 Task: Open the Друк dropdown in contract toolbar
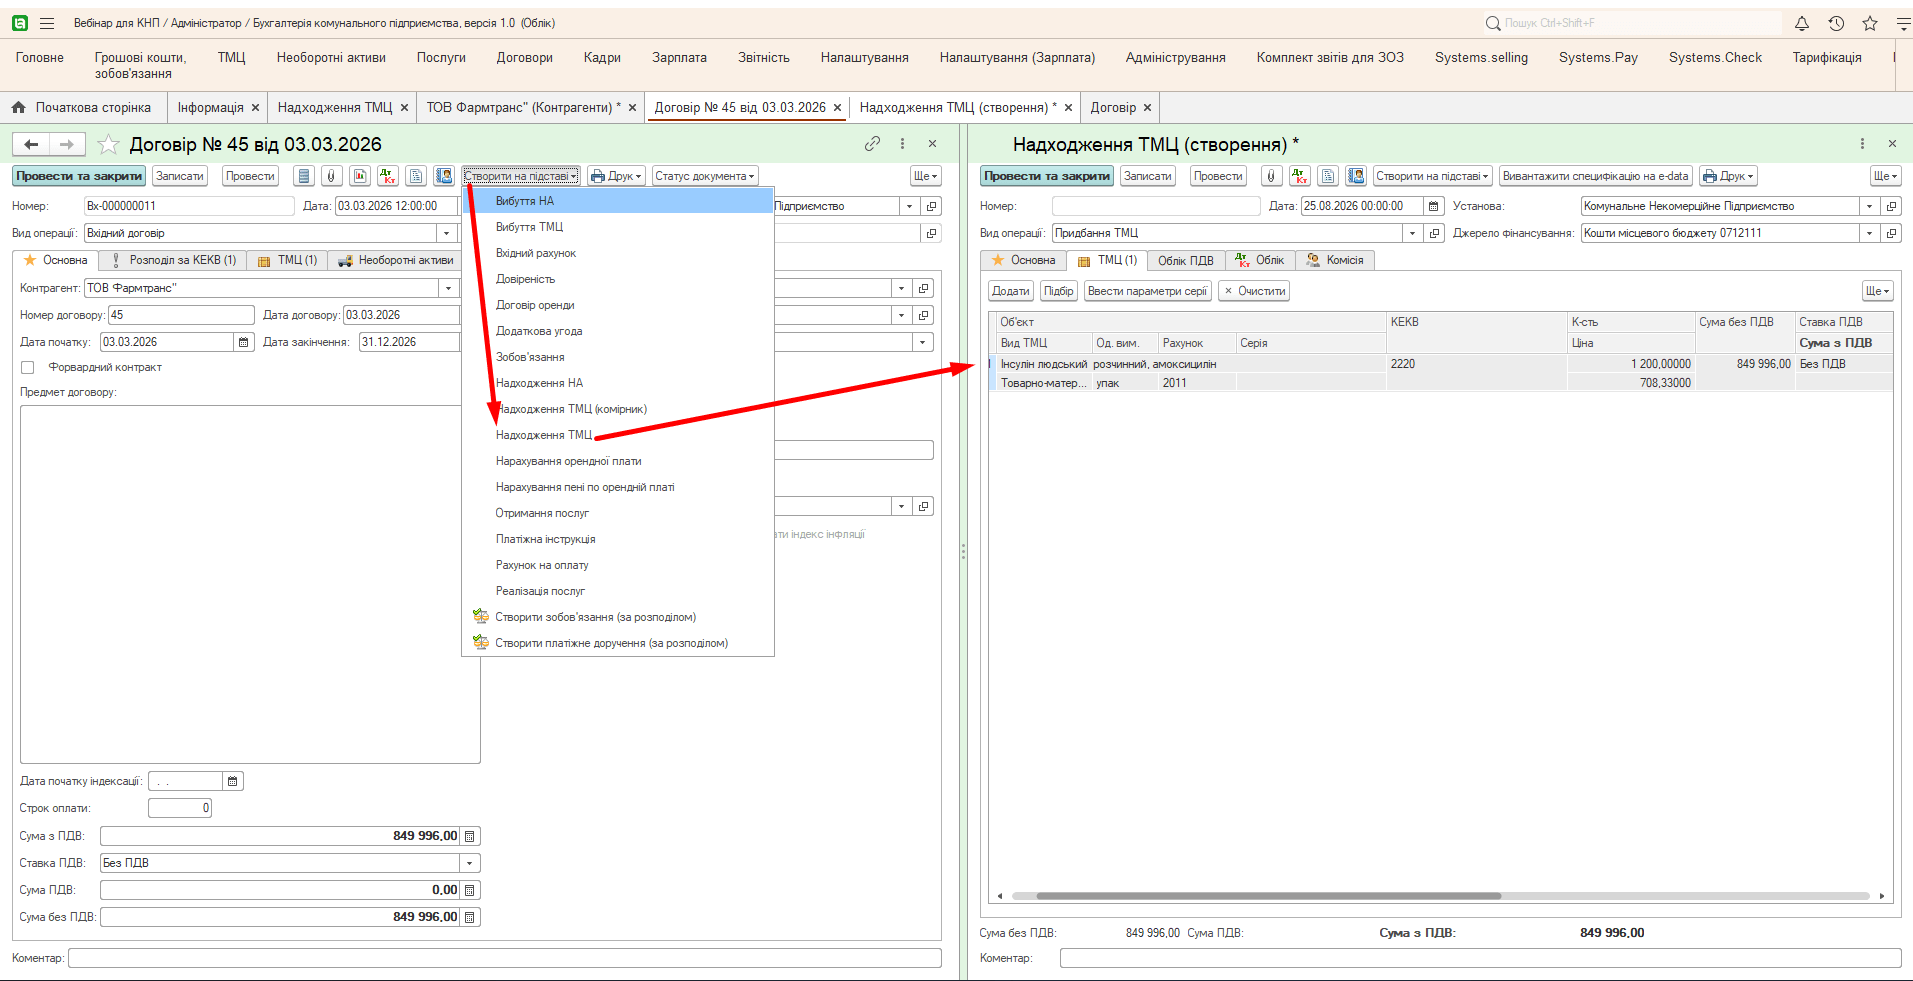(616, 176)
